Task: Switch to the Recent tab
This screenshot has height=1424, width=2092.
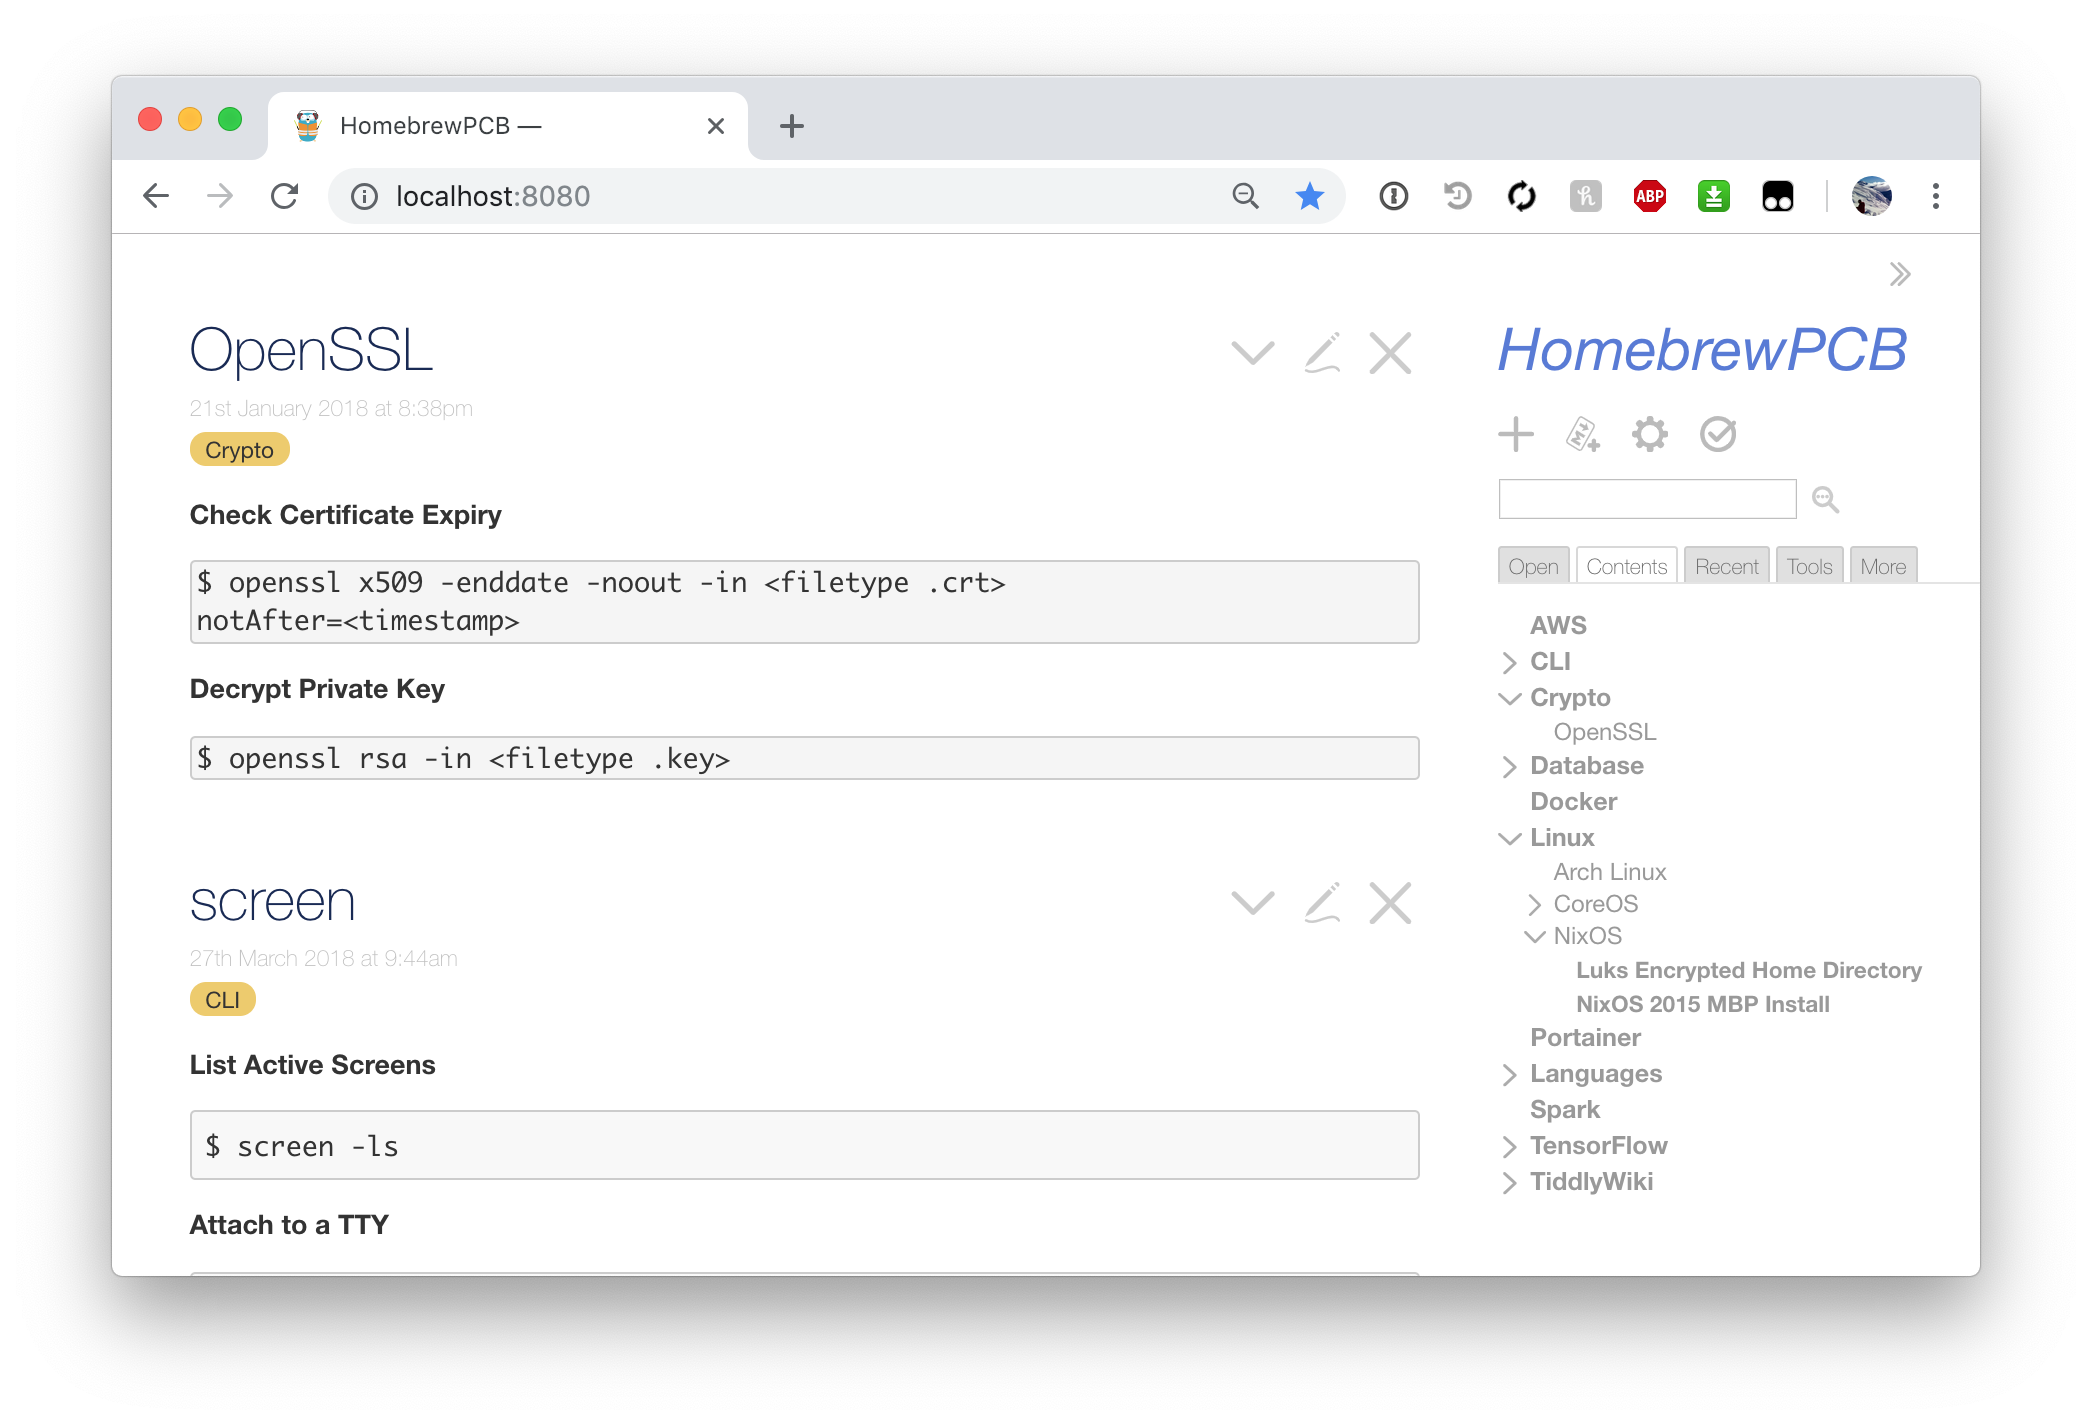Action: [1726, 566]
